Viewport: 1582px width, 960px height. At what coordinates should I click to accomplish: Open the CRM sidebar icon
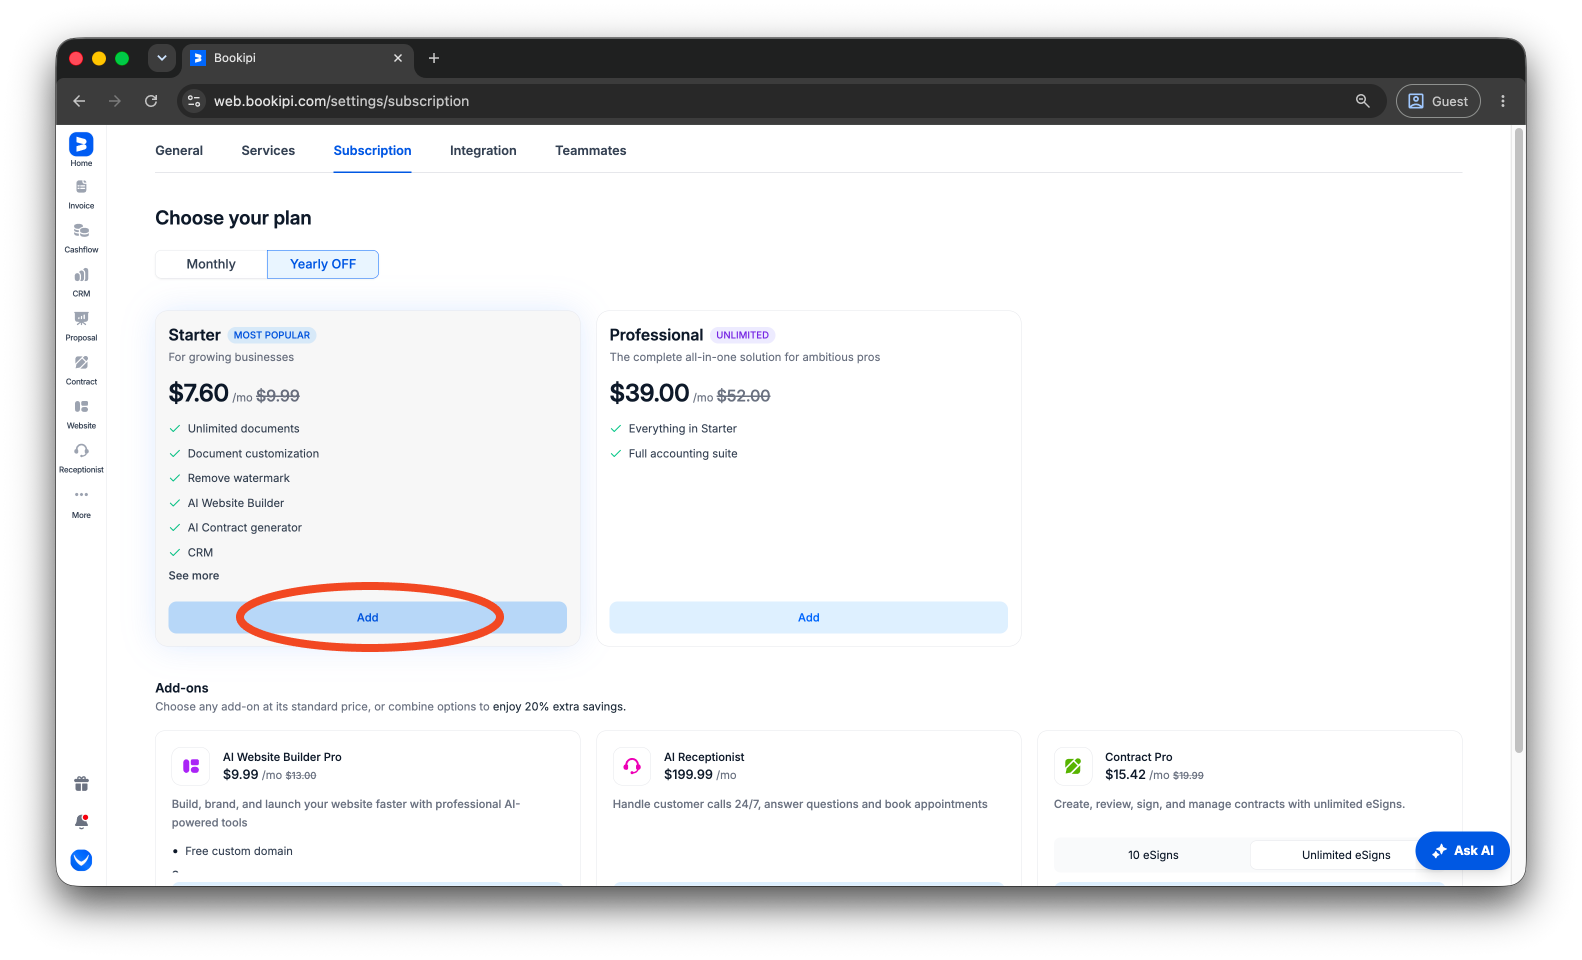pos(81,282)
